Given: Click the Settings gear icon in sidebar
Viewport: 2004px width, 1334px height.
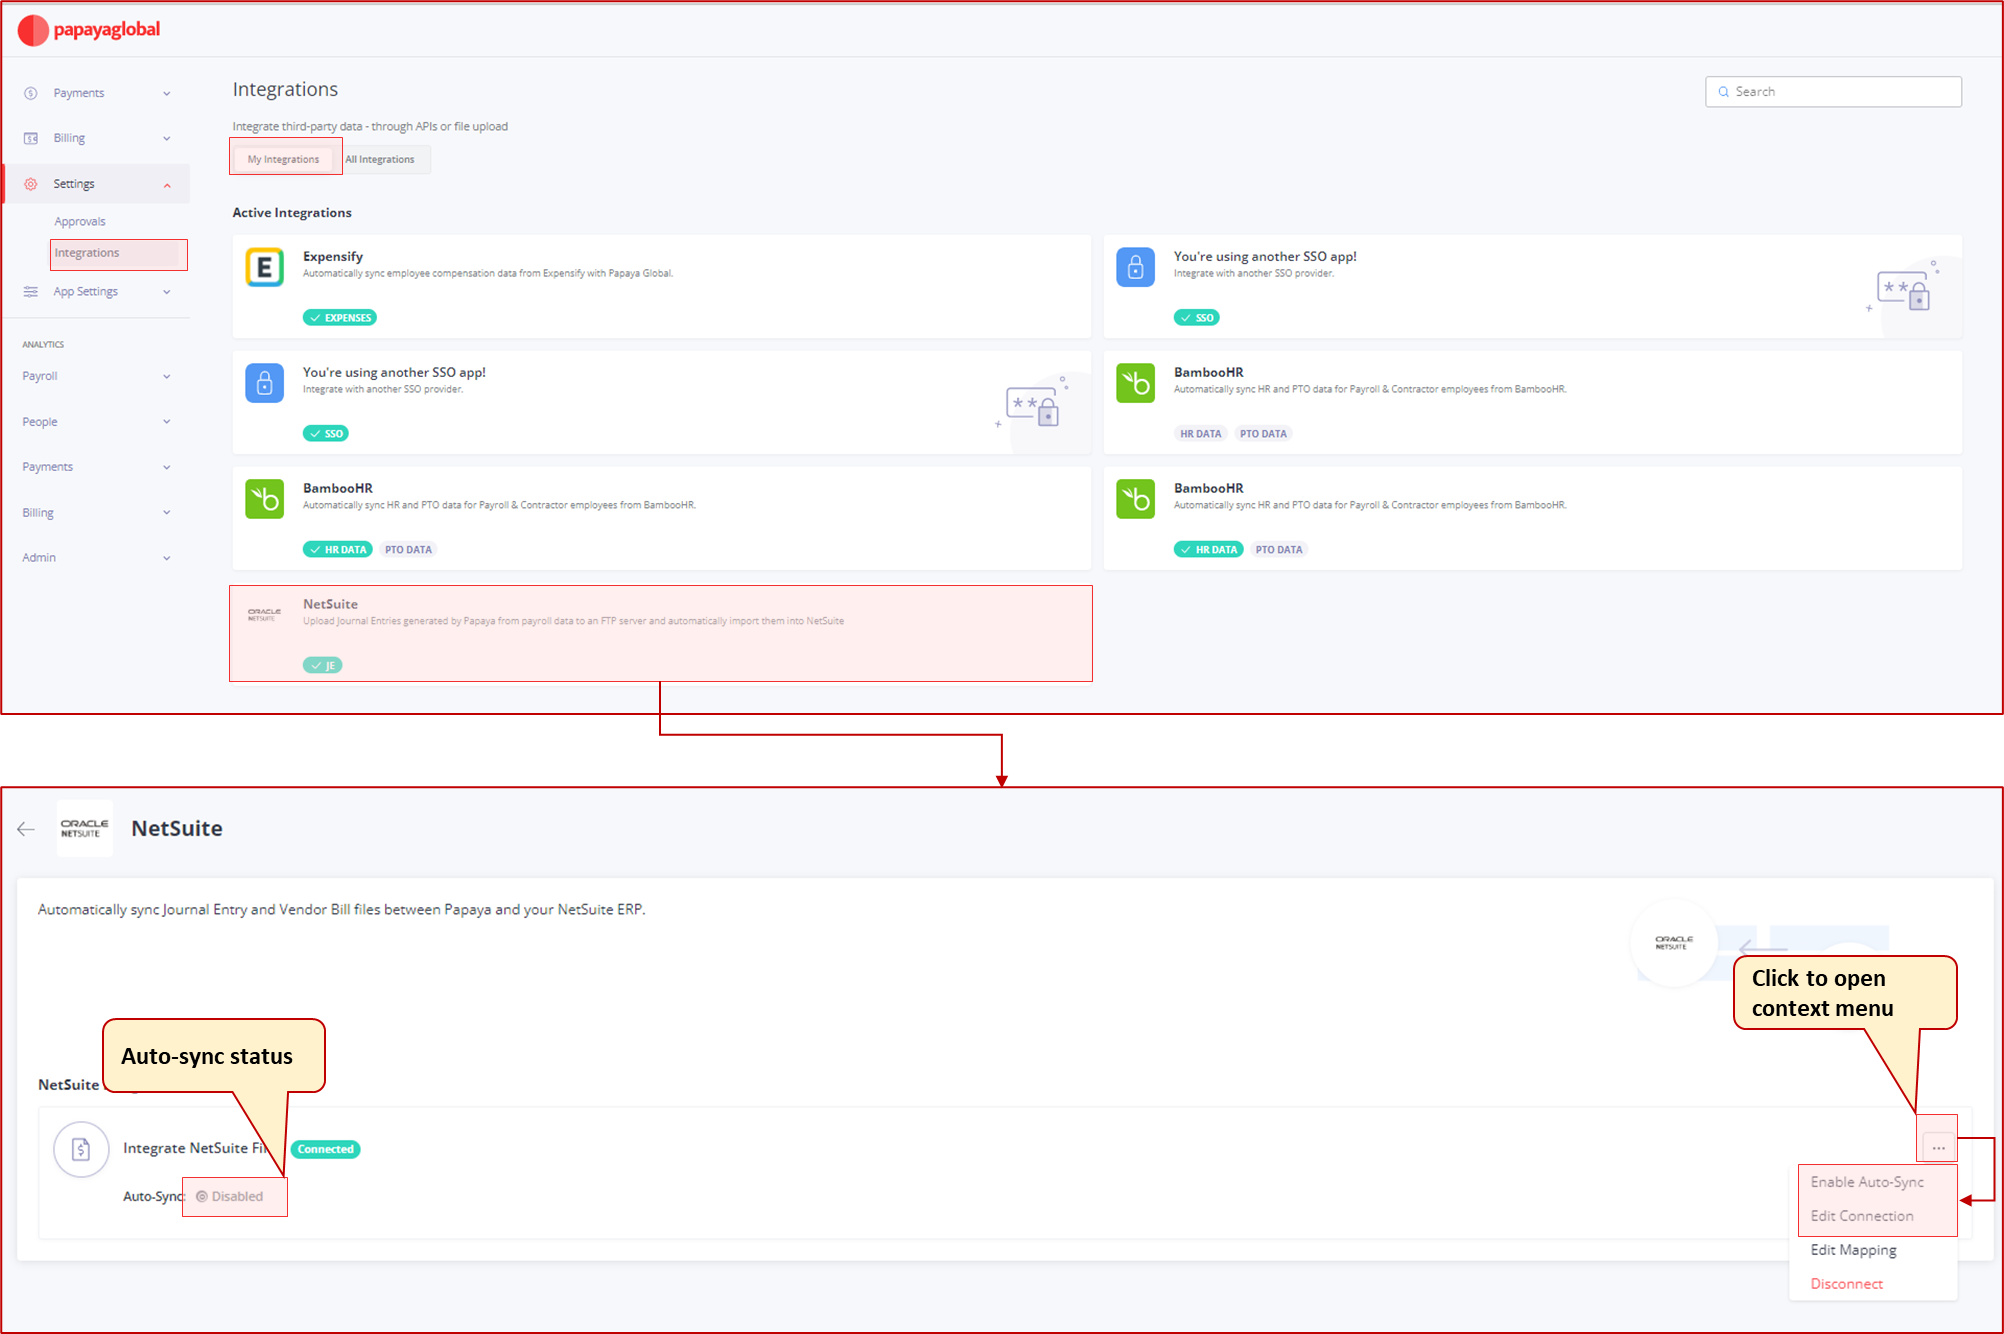Looking at the screenshot, I should (x=29, y=183).
